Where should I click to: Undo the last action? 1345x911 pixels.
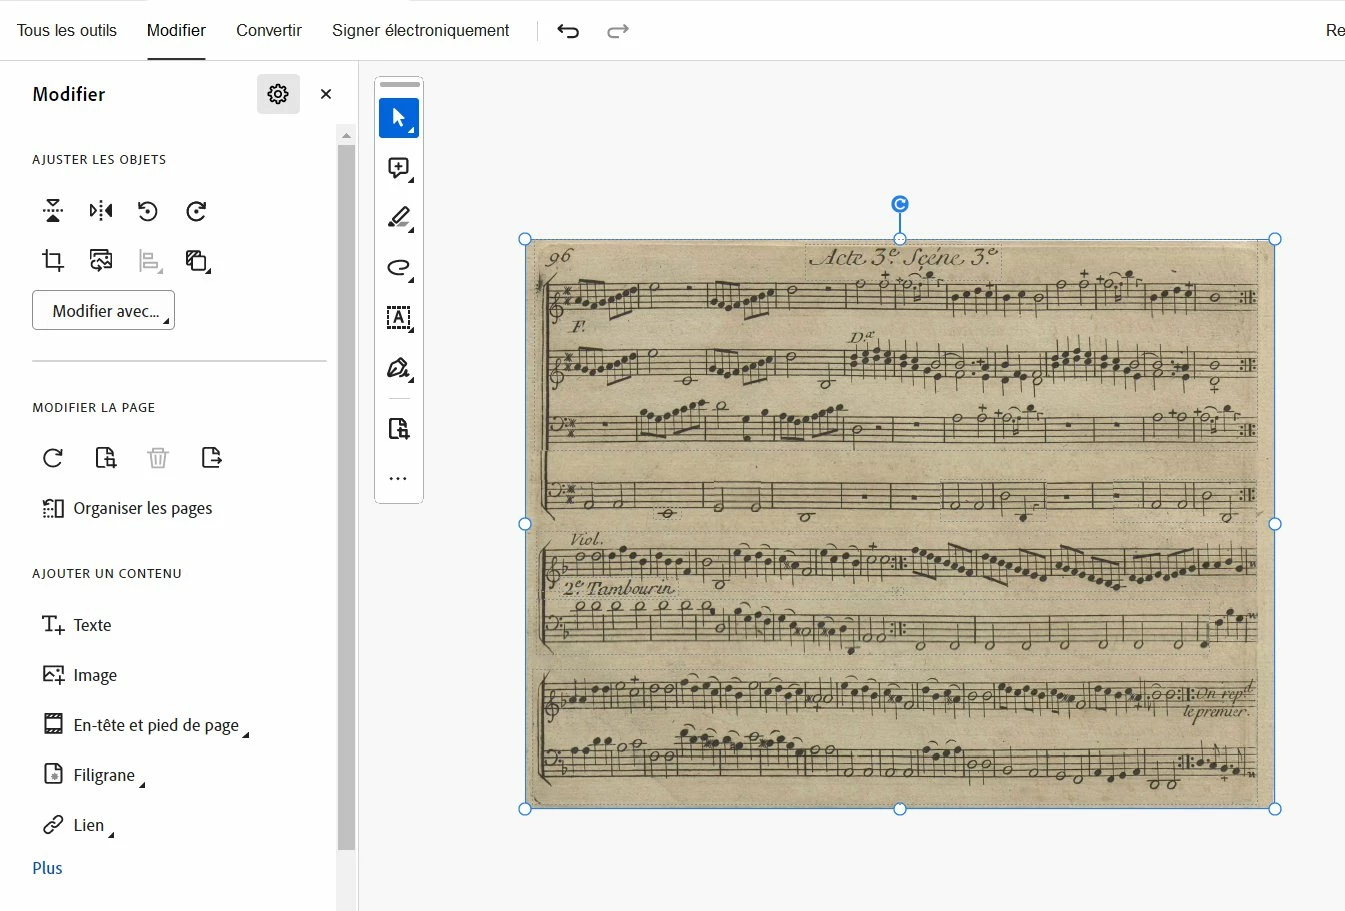click(x=568, y=31)
